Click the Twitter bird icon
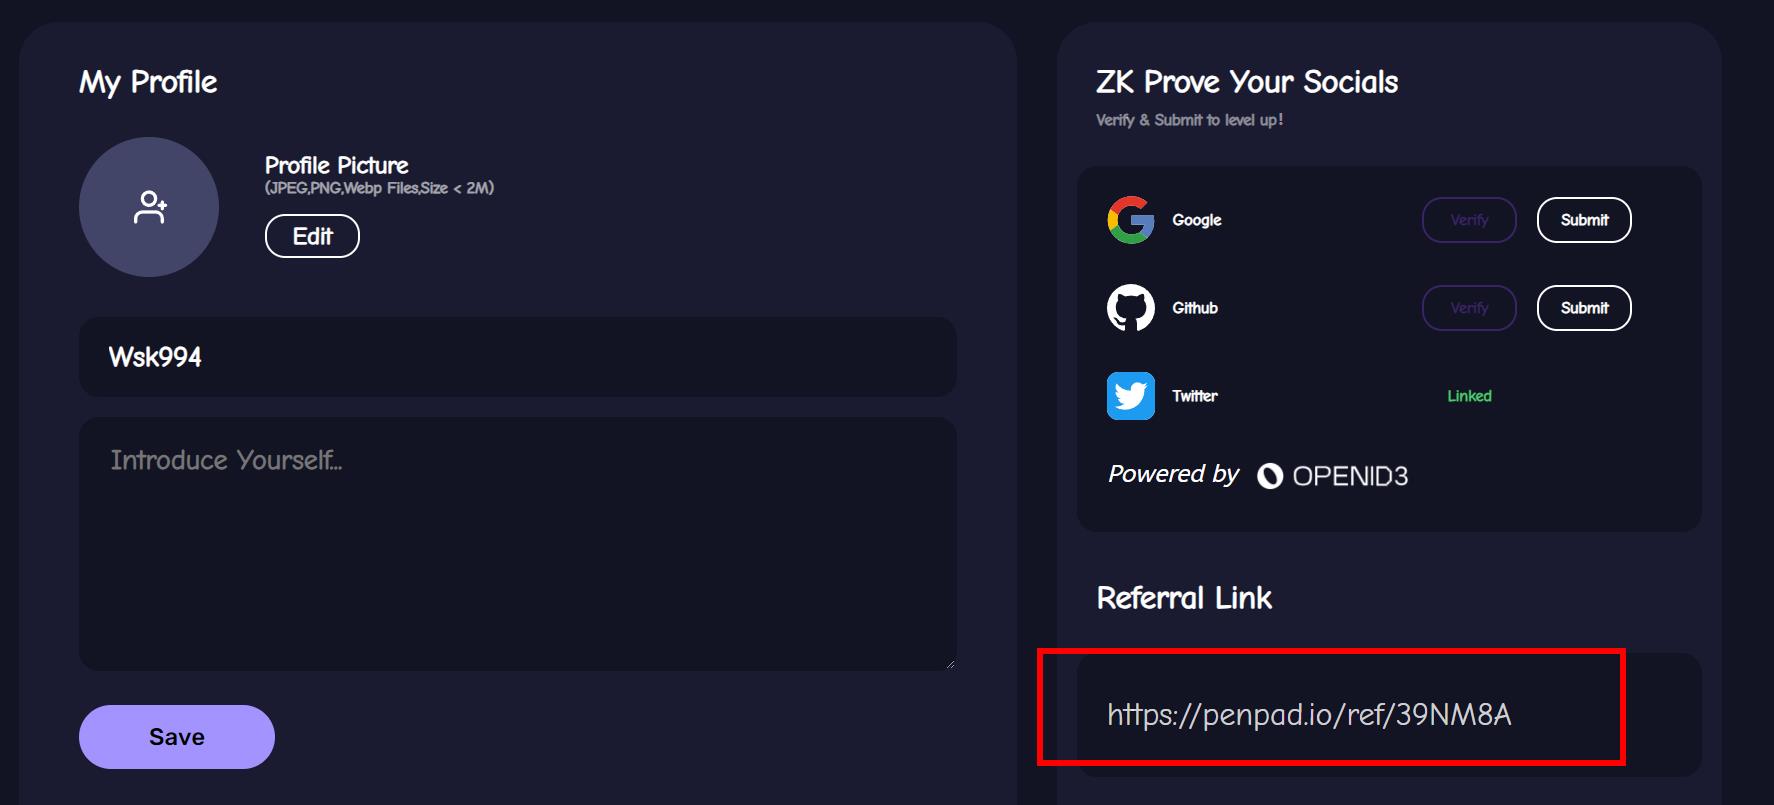Image resolution: width=1774 pixels, height=805 pixels. (x=1131, y=396)
